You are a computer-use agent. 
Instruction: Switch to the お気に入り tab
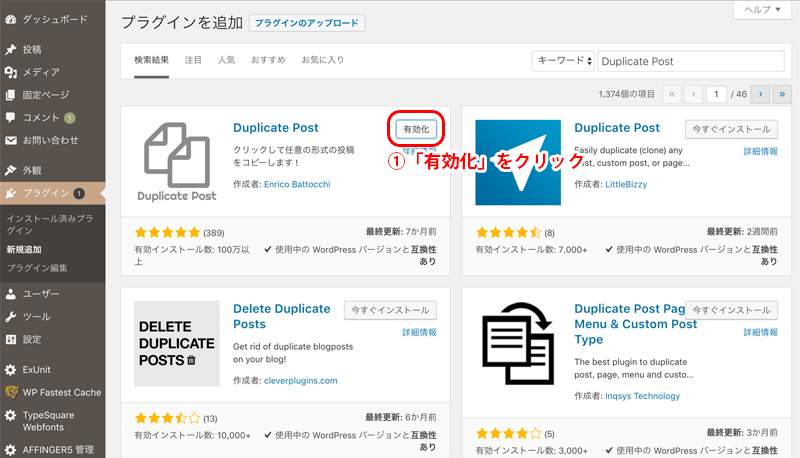[322, 60]
